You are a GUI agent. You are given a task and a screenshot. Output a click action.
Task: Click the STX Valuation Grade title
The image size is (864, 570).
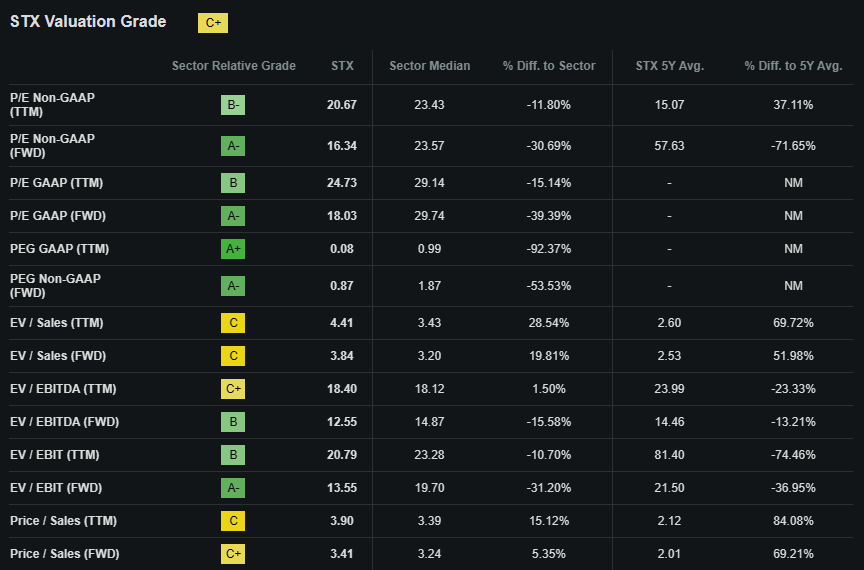88,22
